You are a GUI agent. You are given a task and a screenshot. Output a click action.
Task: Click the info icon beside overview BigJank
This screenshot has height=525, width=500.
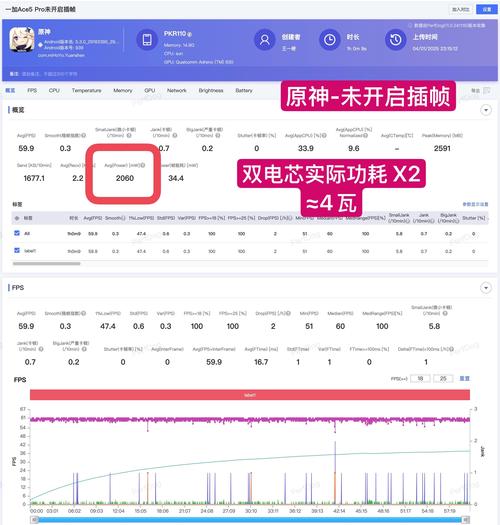pyautogui.click(x=218, y=136)
